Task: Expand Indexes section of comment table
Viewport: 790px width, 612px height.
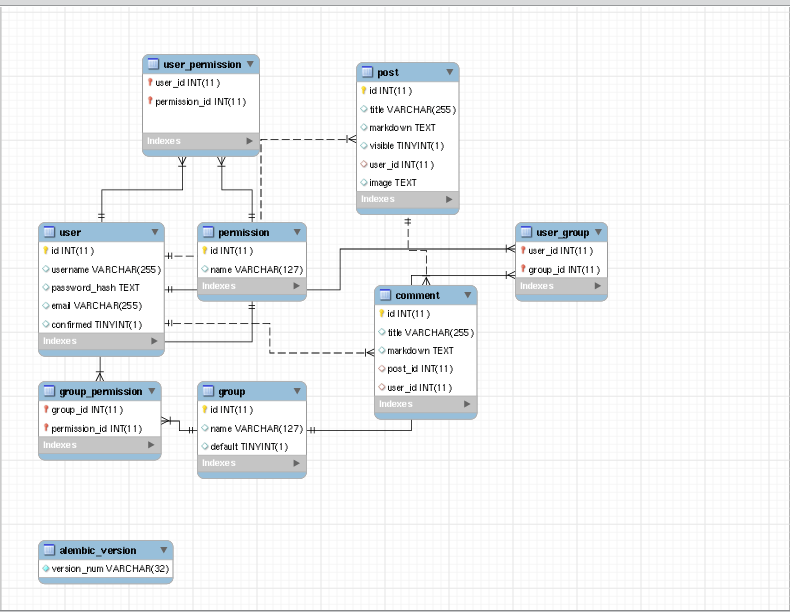Action: [467, 404]
